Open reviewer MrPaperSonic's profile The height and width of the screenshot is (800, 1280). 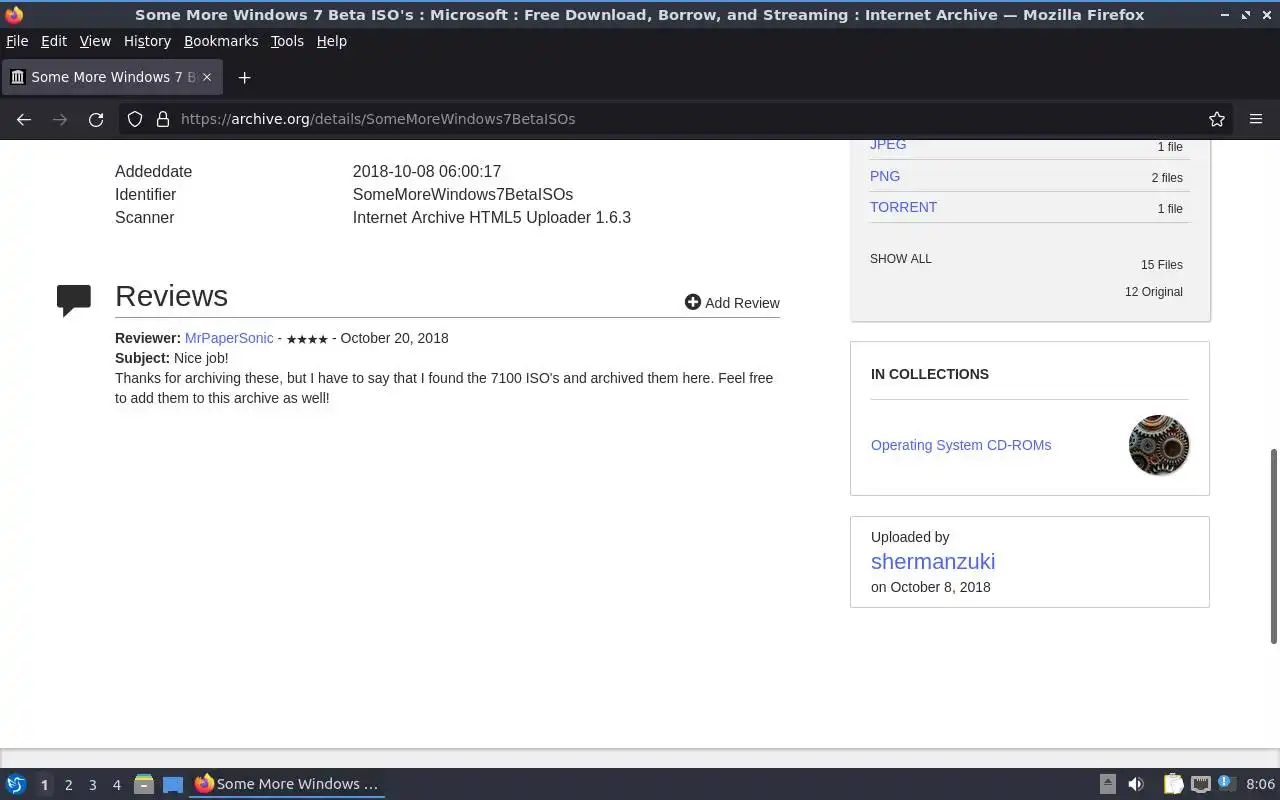tap(229, 338)
